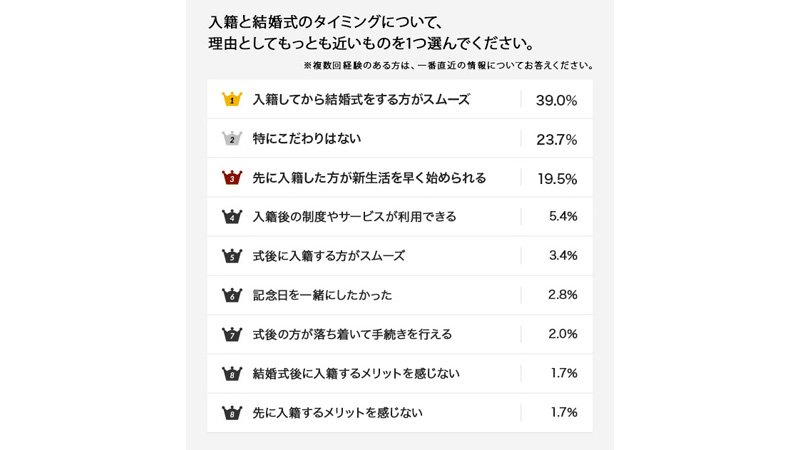Click the 23.7% percentage value

(556, 139)
